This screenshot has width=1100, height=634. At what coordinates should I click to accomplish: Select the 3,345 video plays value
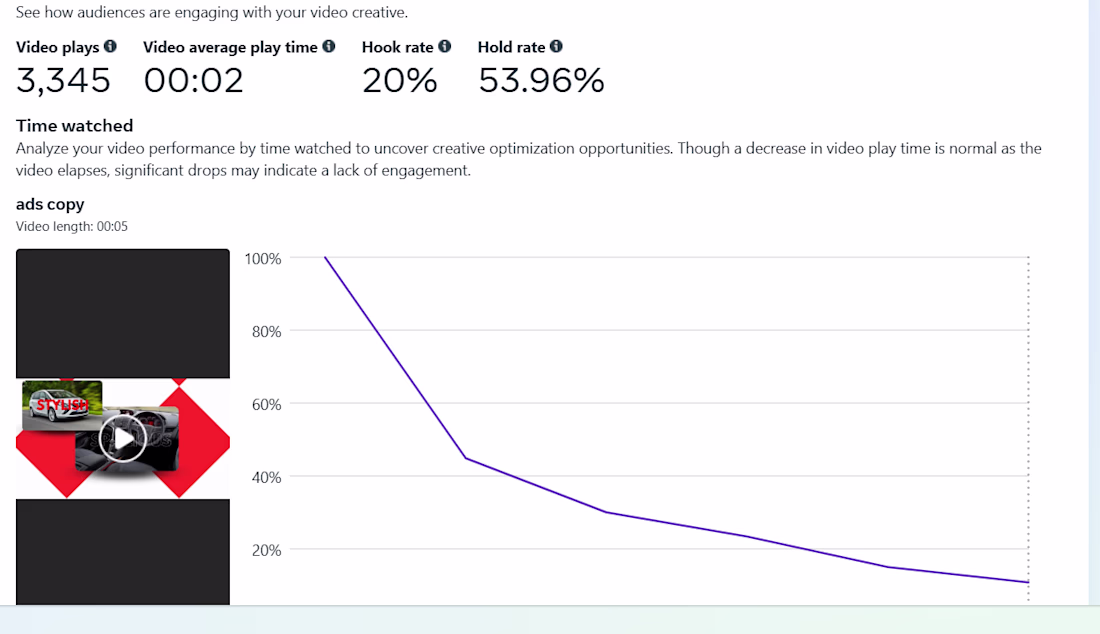click(63, 80)
